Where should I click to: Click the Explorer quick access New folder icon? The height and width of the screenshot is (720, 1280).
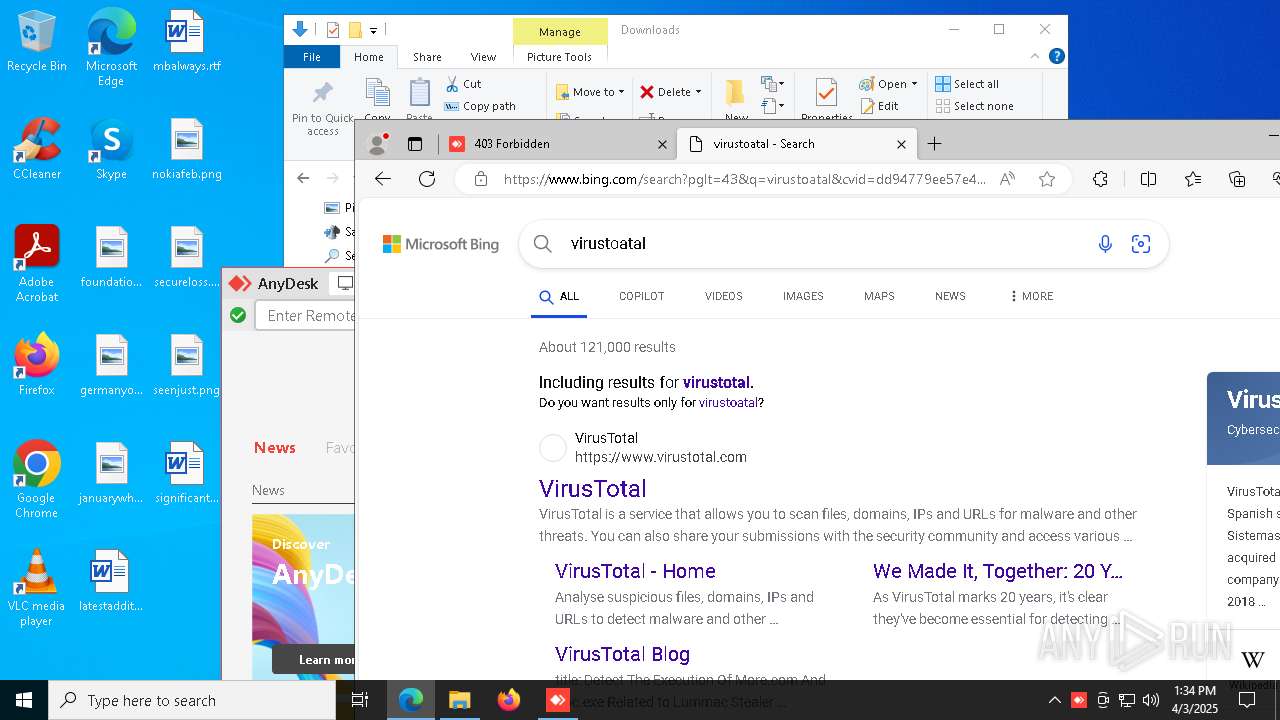tap(354, 30)
